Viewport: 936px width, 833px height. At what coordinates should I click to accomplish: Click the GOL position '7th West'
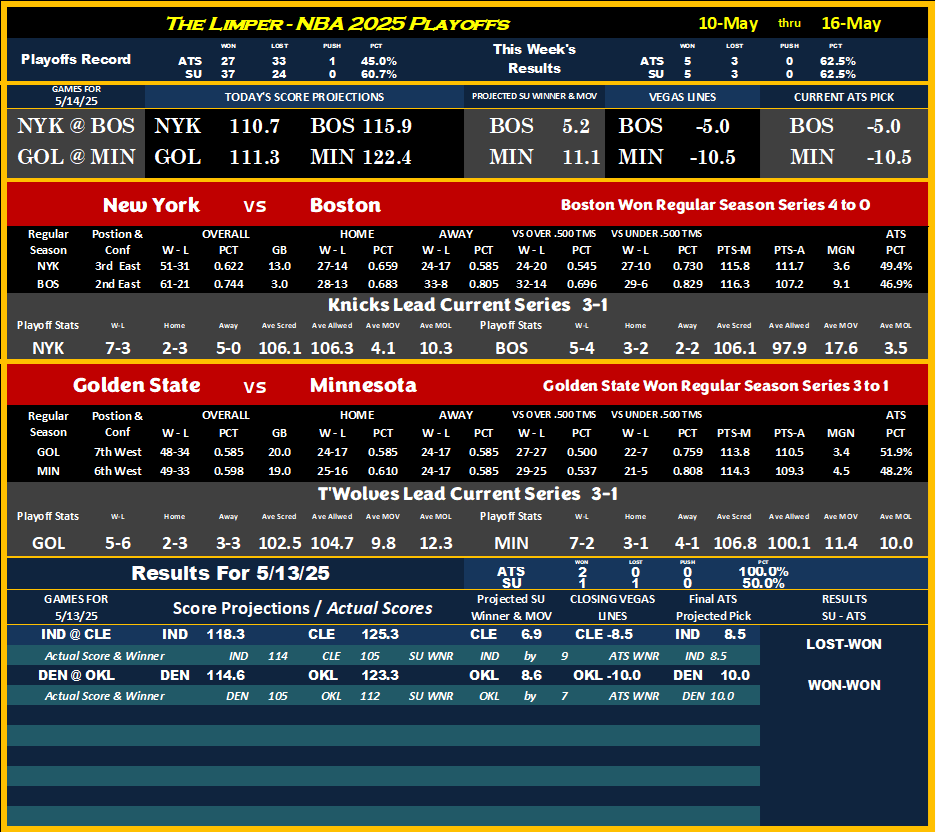[118, 452]
